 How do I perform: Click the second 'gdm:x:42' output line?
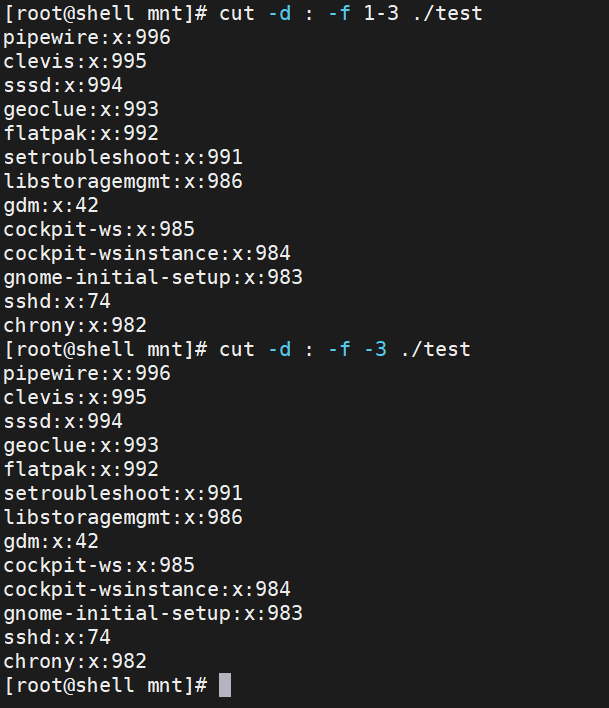pyautogui.click(x=51, y=542)
